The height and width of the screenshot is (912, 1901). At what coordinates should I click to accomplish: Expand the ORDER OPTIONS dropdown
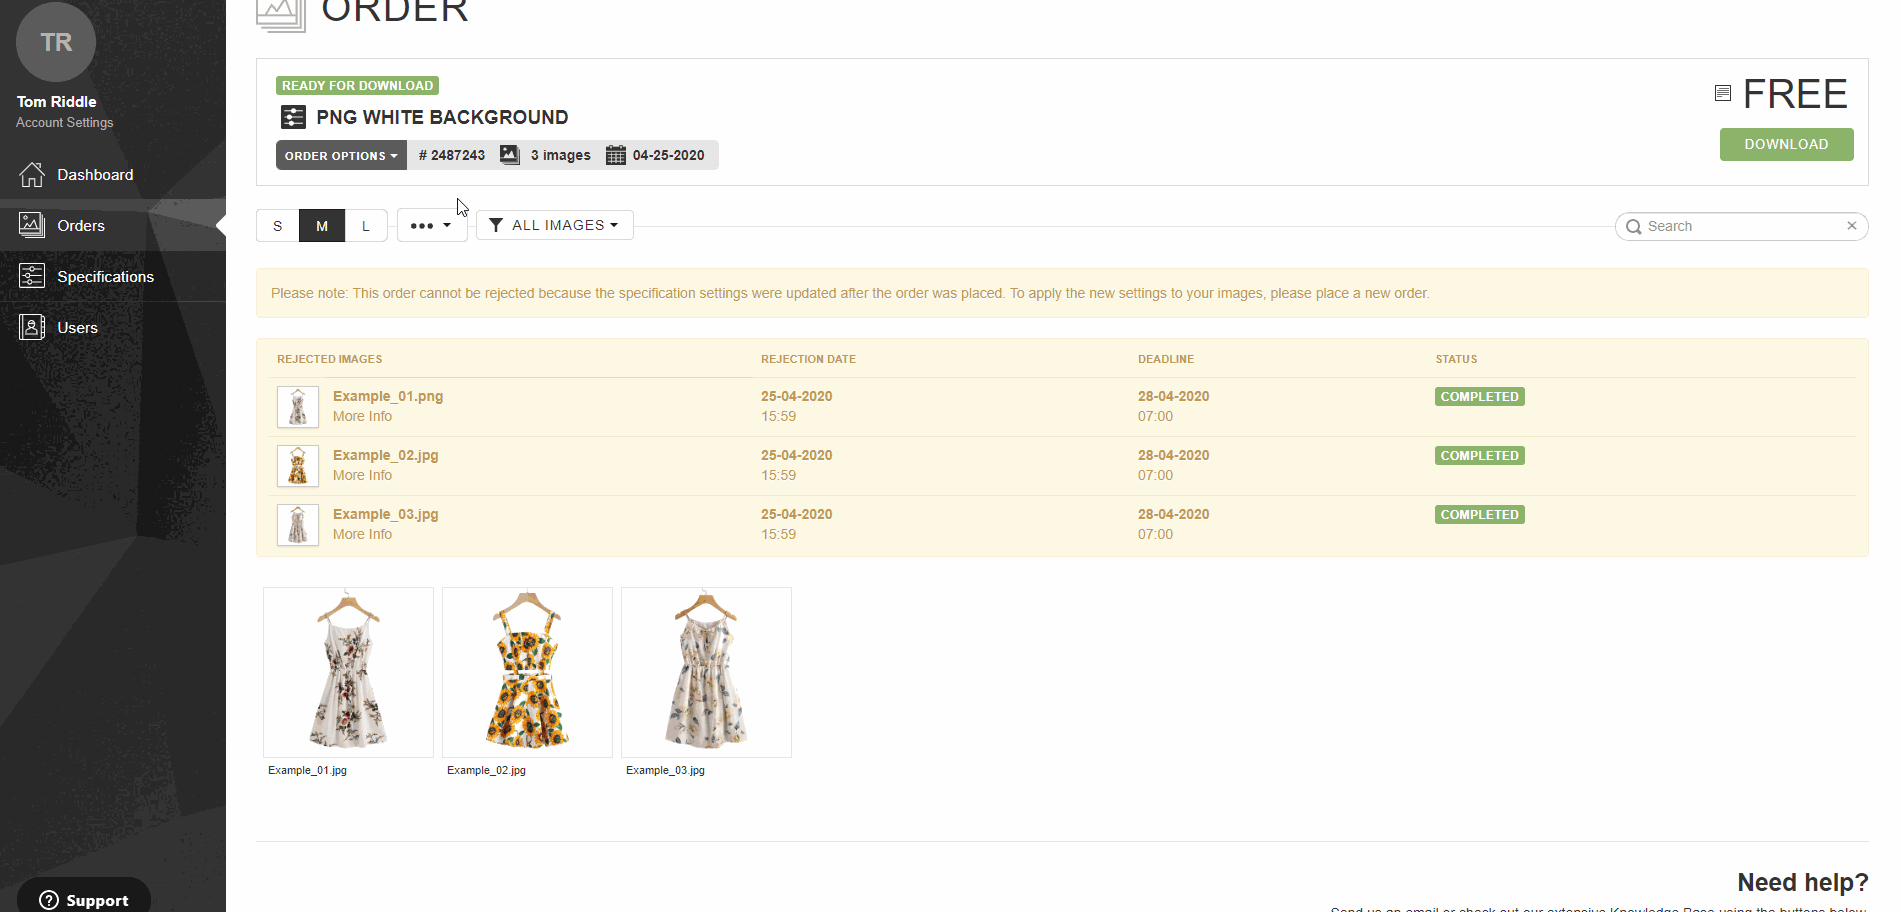click(x=341, y=156)
